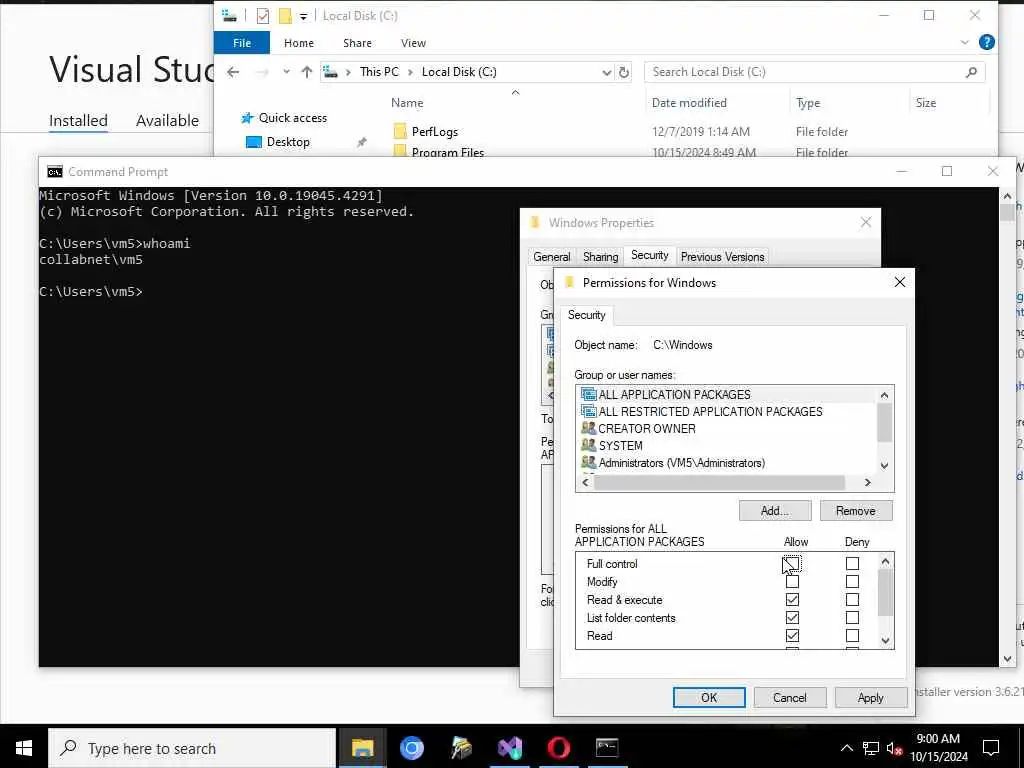This screenshot has width=1024, height=768.
Task: Open the network tray icon
Action: coord(871,748)
